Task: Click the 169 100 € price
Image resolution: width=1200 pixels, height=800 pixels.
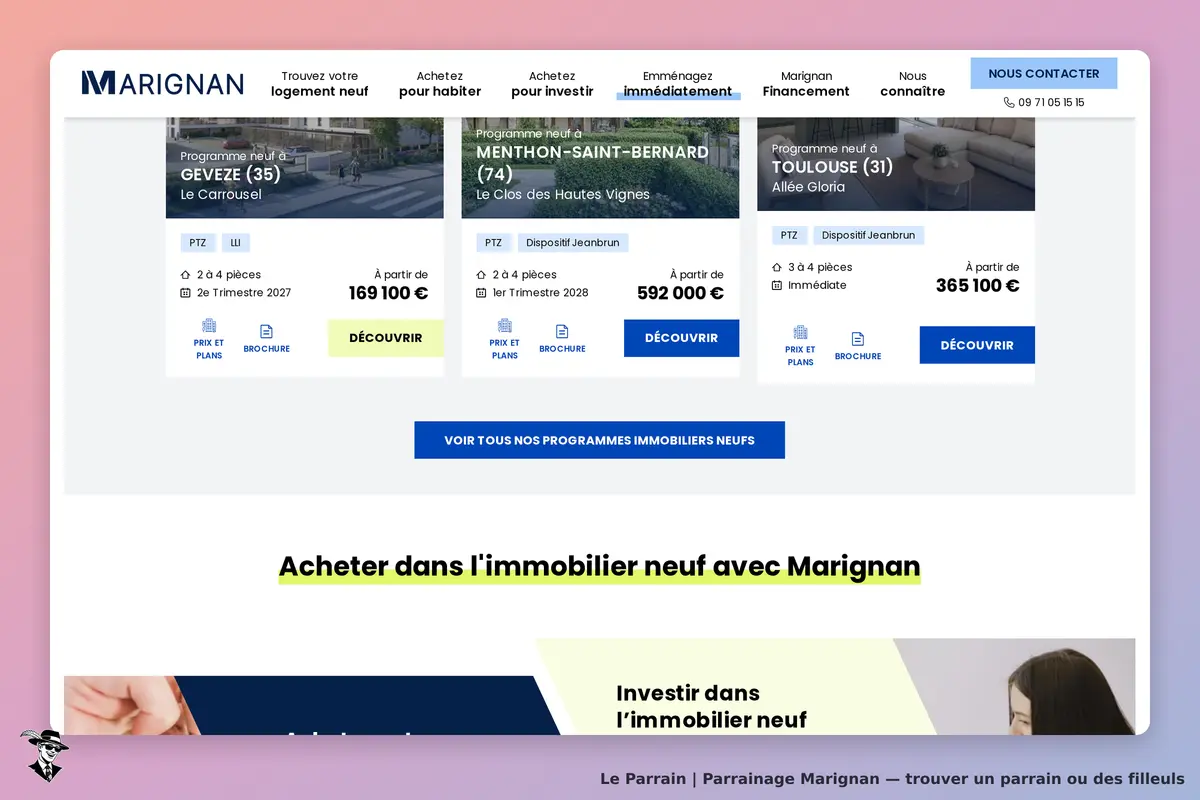Action: coord(388,293)
